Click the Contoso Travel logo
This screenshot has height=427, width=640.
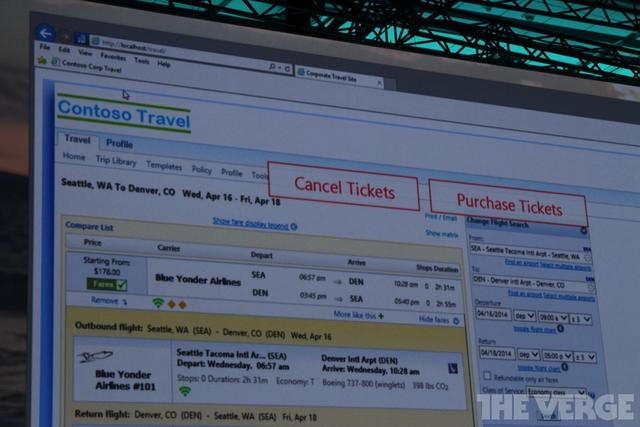124,114
